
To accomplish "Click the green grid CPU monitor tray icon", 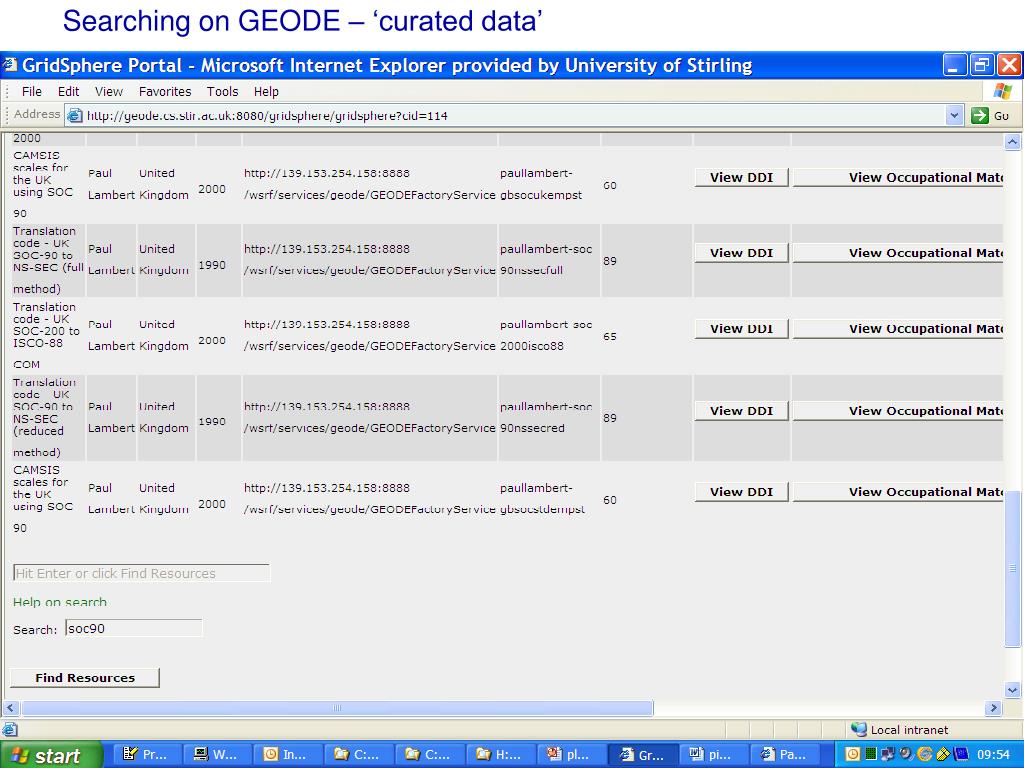I will point(871,754).
